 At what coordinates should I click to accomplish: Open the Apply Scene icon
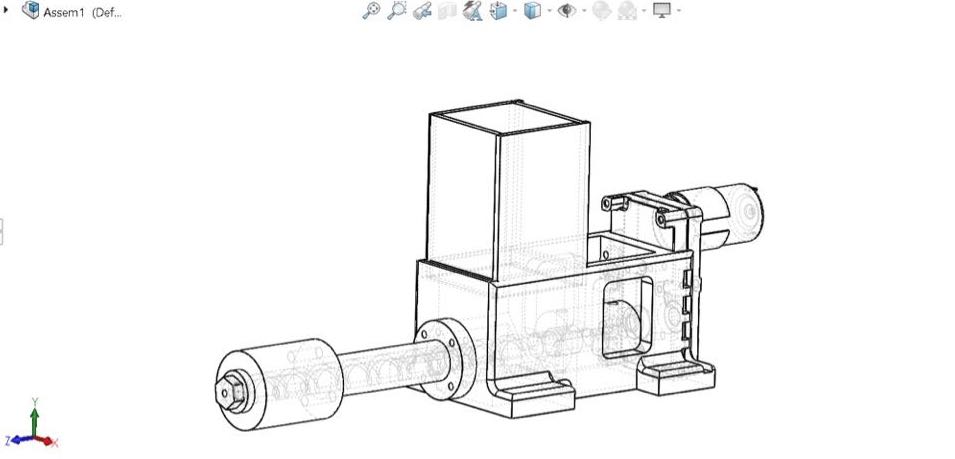627,10
